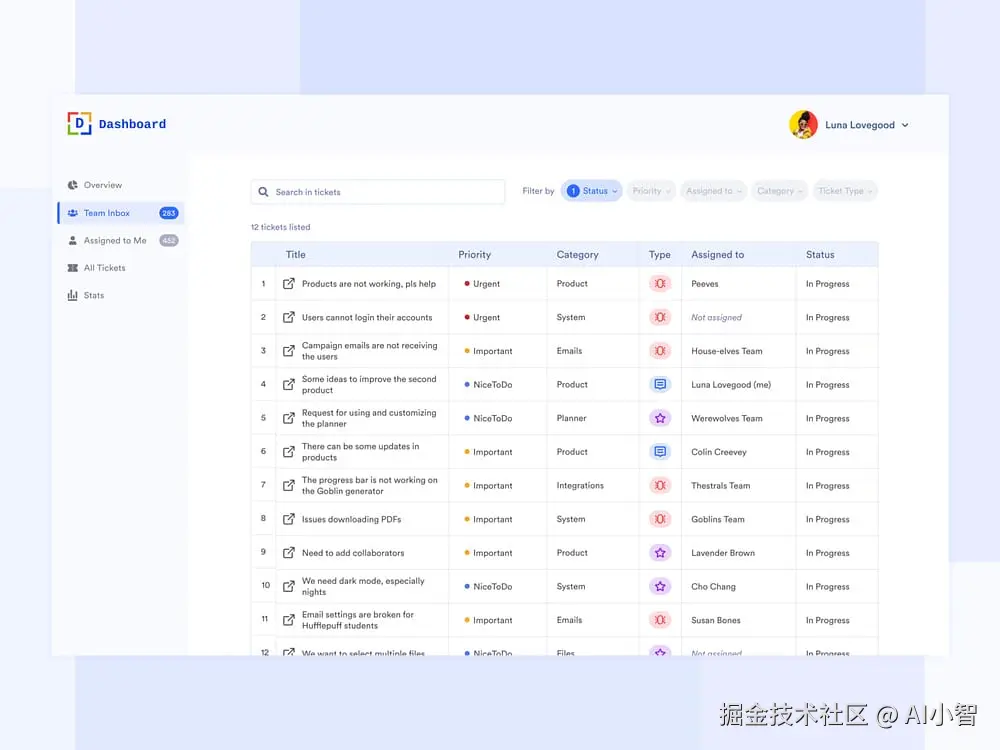Open the ticket about campaign emails not receiving

(289, 351)
